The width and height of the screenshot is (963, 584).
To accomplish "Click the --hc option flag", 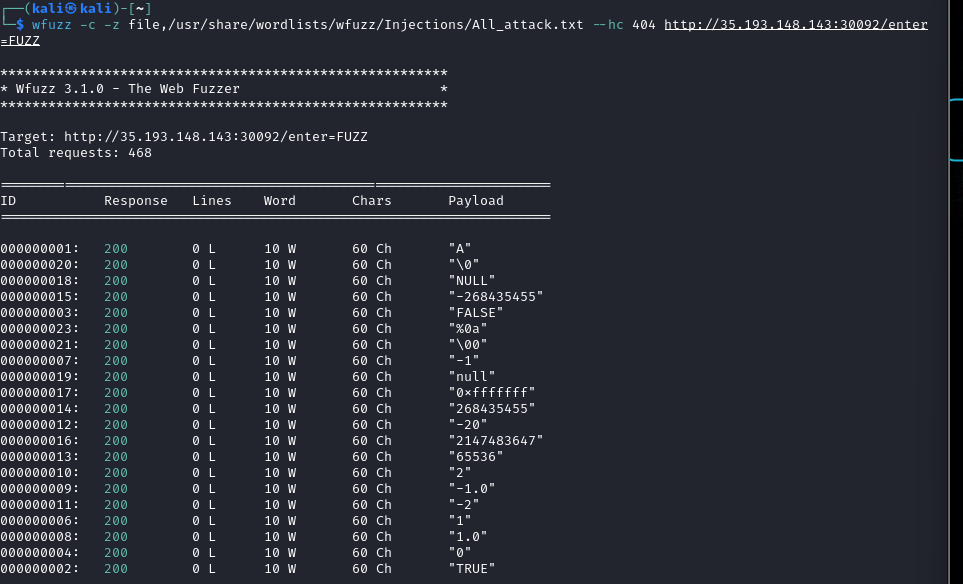I will click(608, 25).
